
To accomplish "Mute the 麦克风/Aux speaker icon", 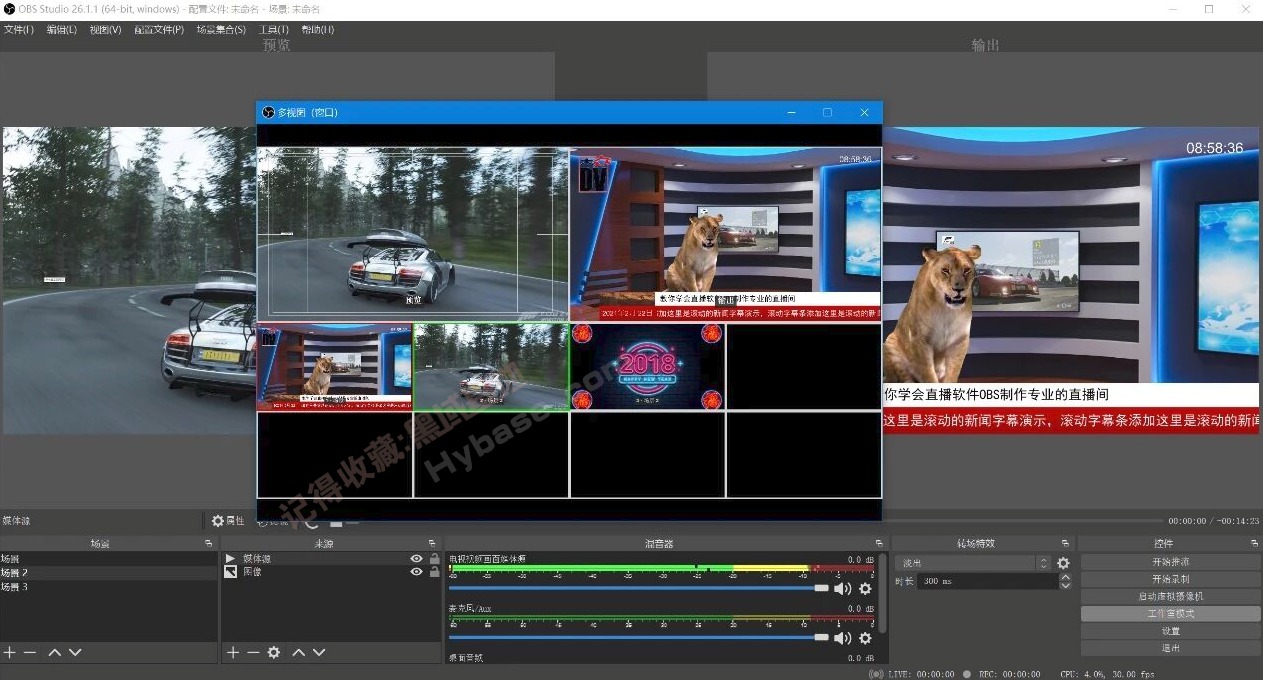I will point(842,637).
